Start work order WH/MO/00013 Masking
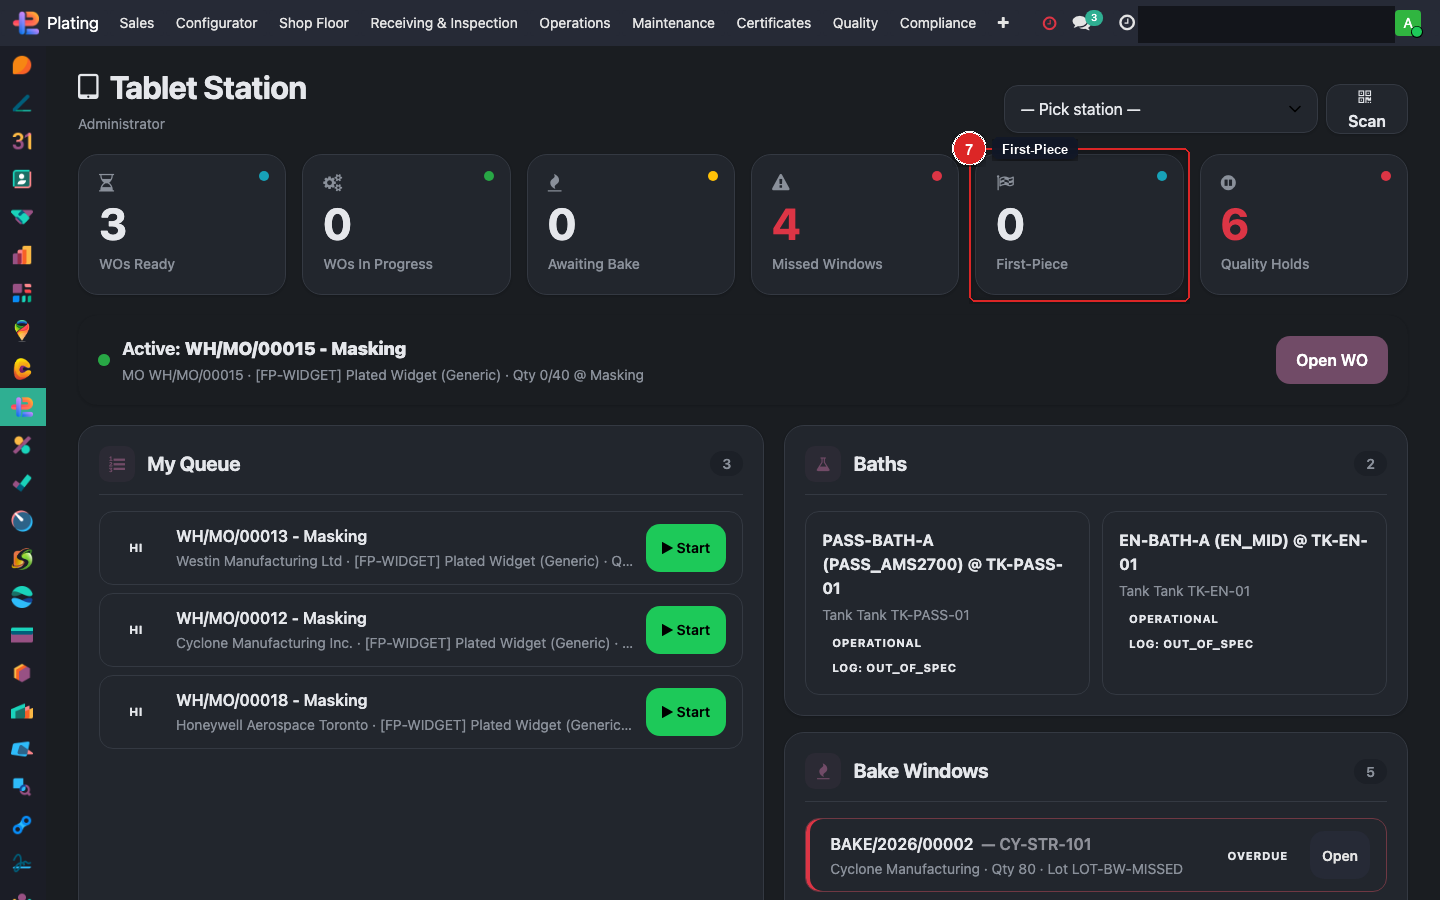Screen dimensions: 1440x900 [685, 548]
